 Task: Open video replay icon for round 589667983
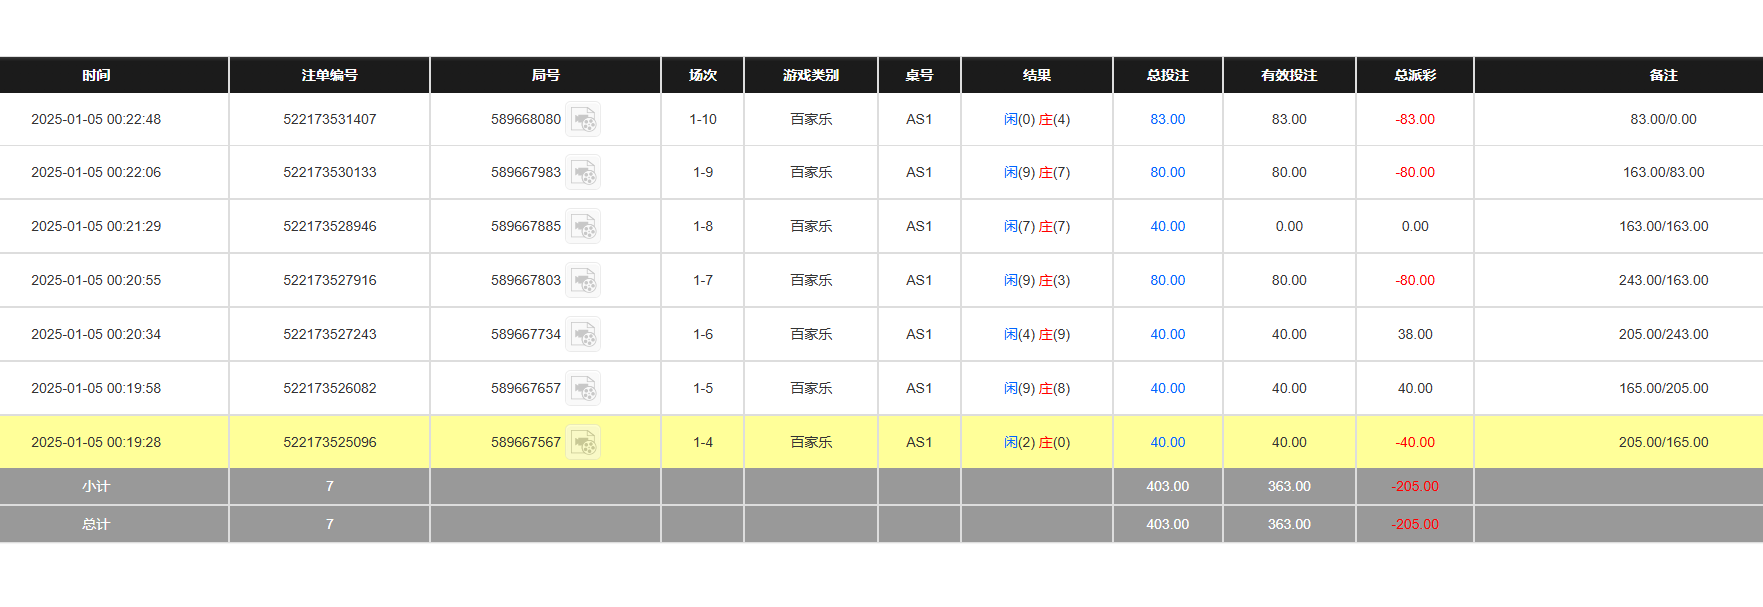[583, 173]
